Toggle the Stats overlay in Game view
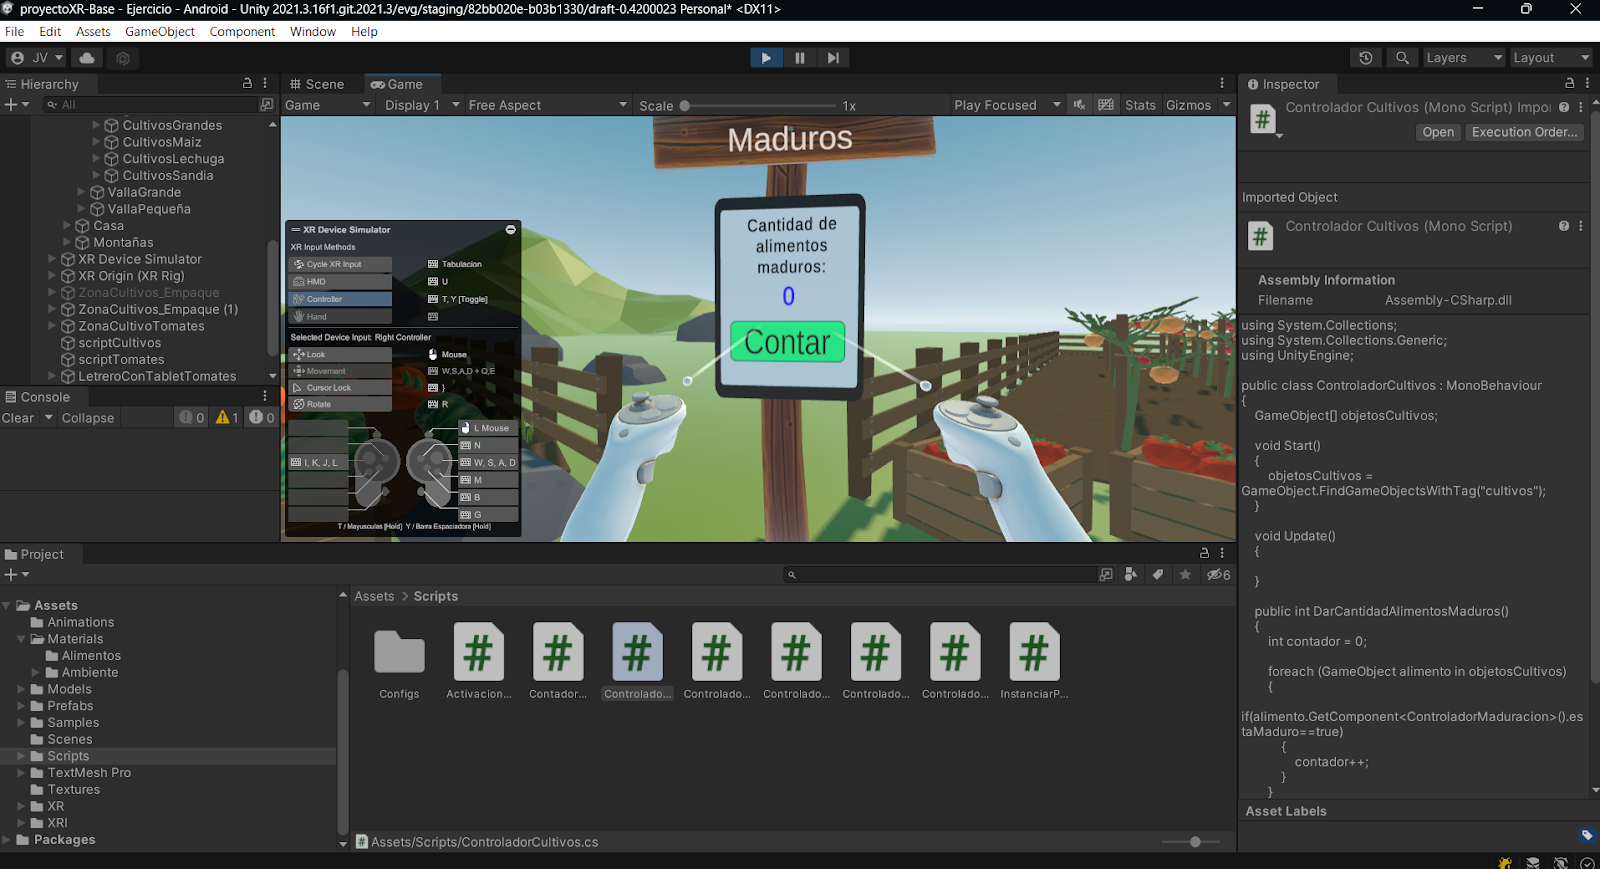Viewport: 1600px width, 869px height. click(x=1139, y=105)
